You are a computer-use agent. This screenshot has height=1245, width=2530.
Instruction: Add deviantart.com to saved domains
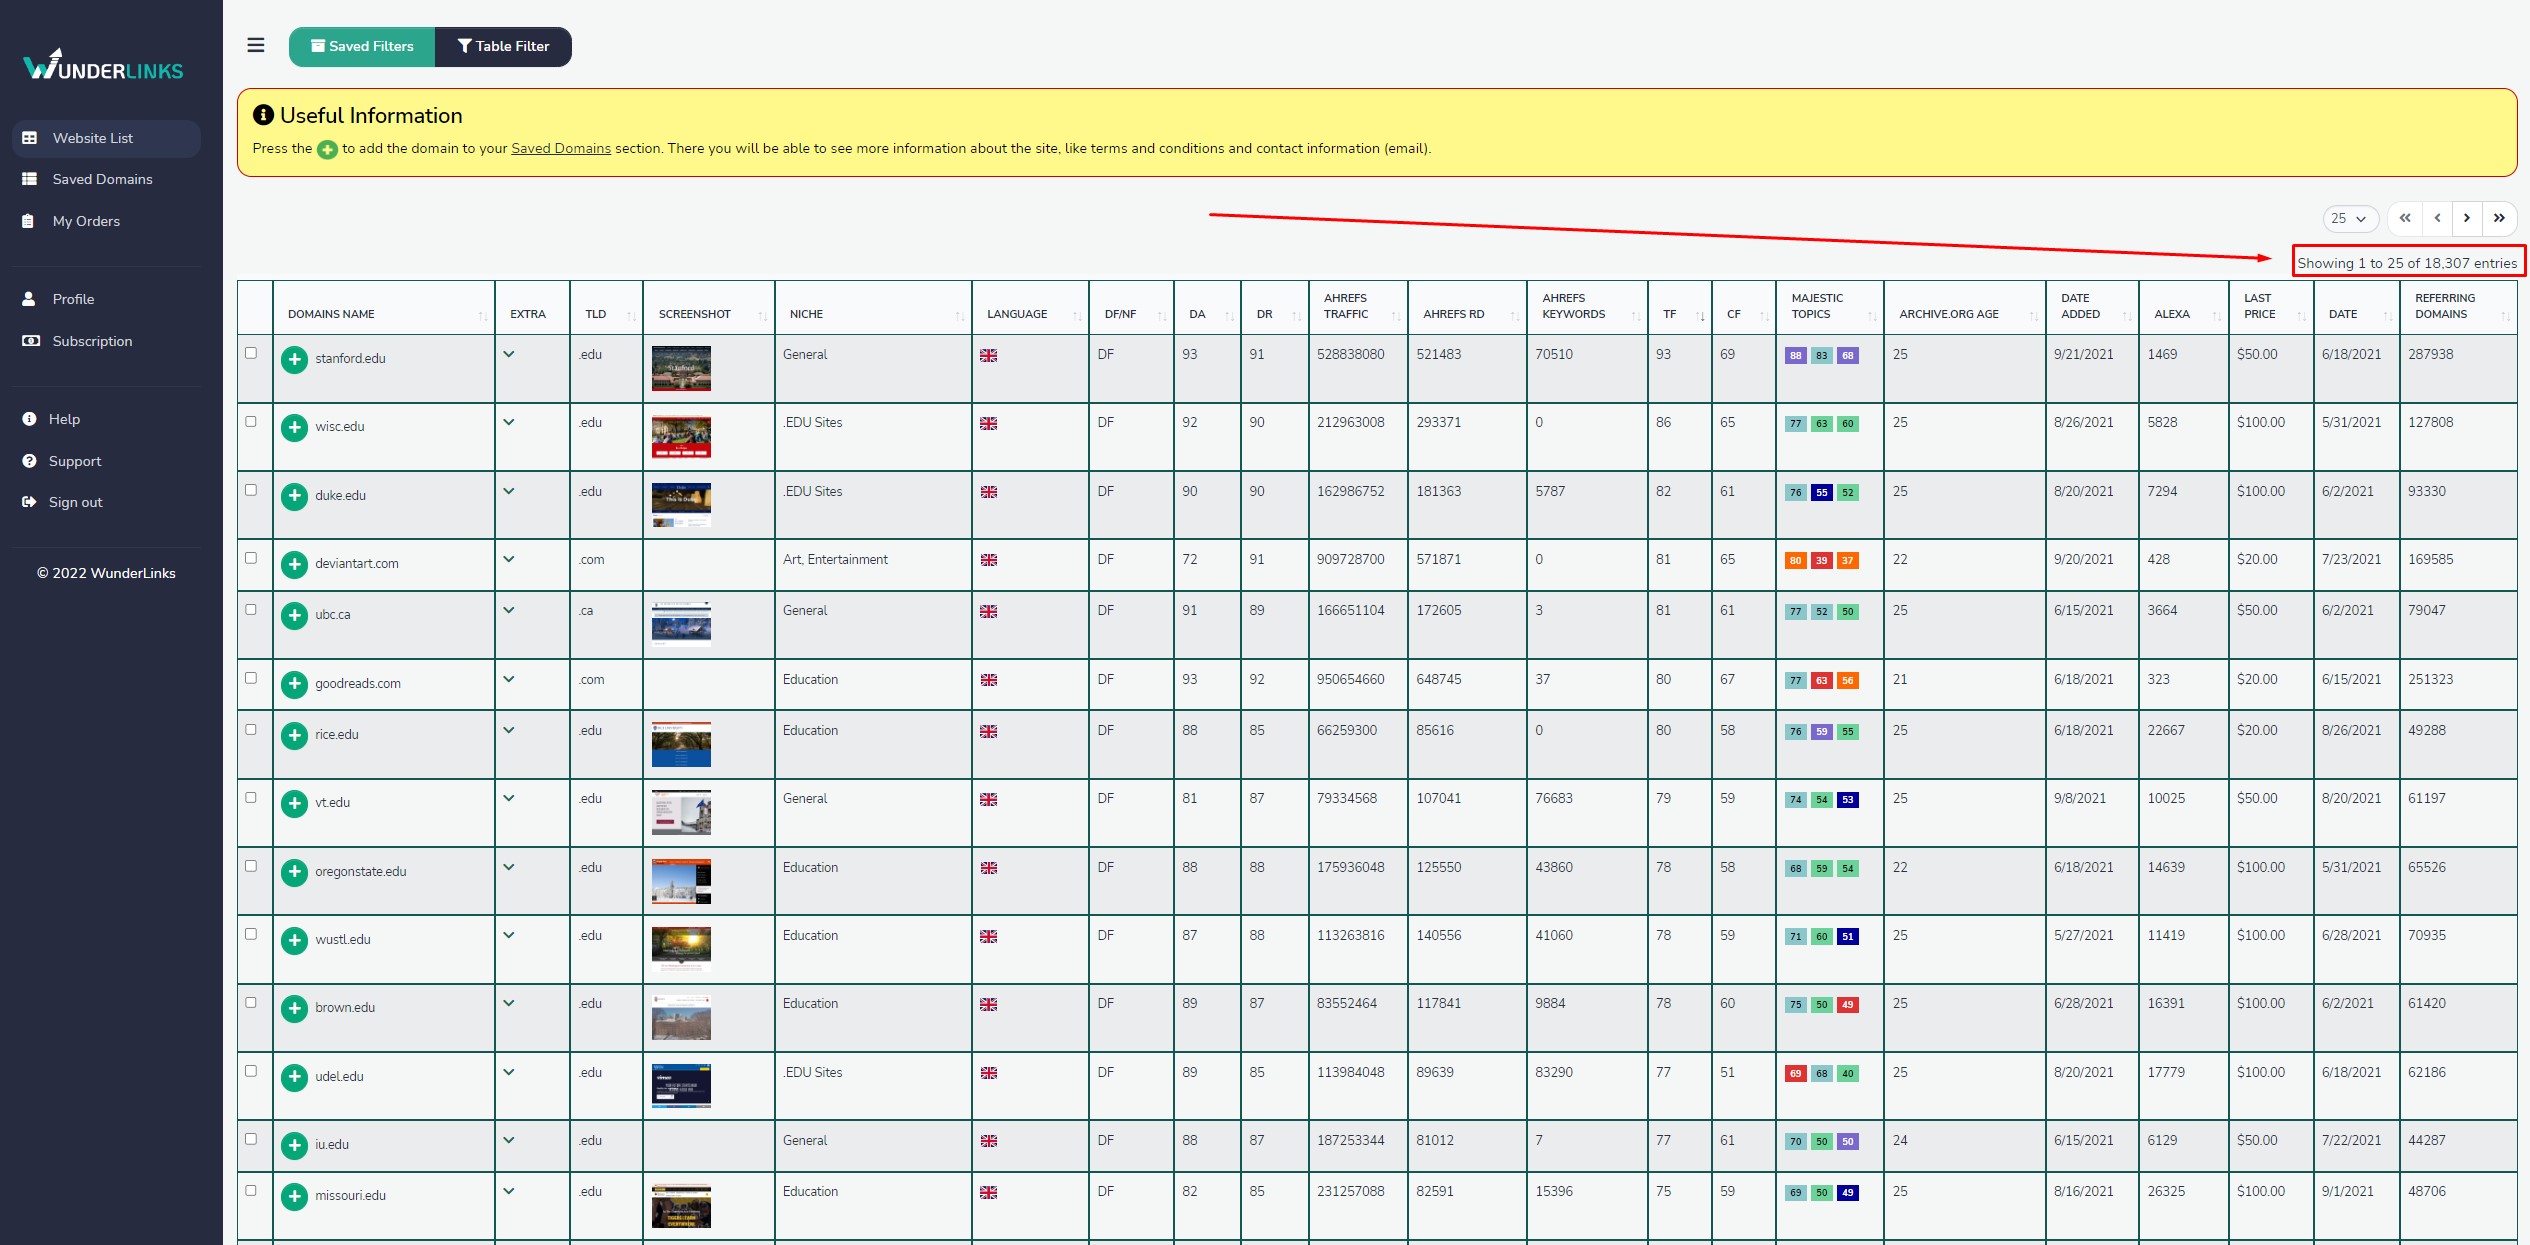[x=294, y=564]
